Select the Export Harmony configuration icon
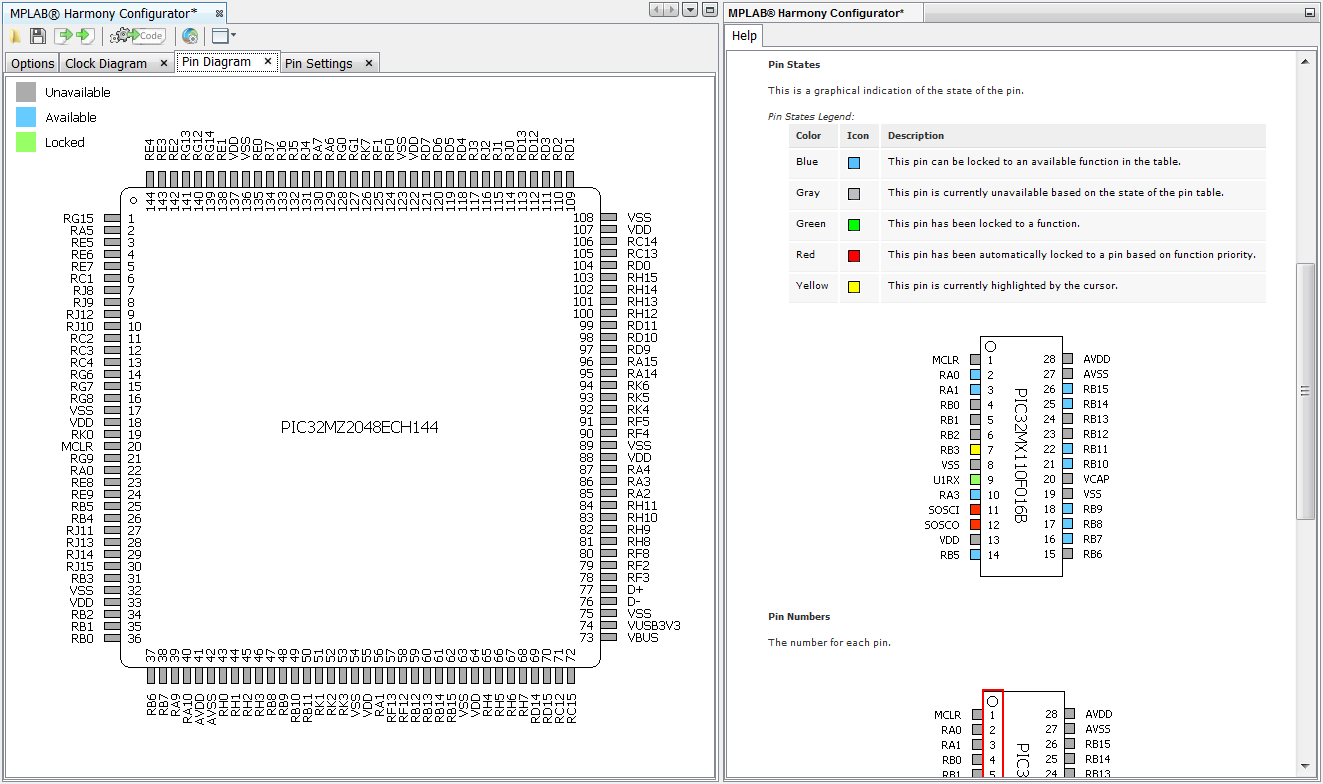Viewport: 1323px width, 784px height. coord(84,36)
